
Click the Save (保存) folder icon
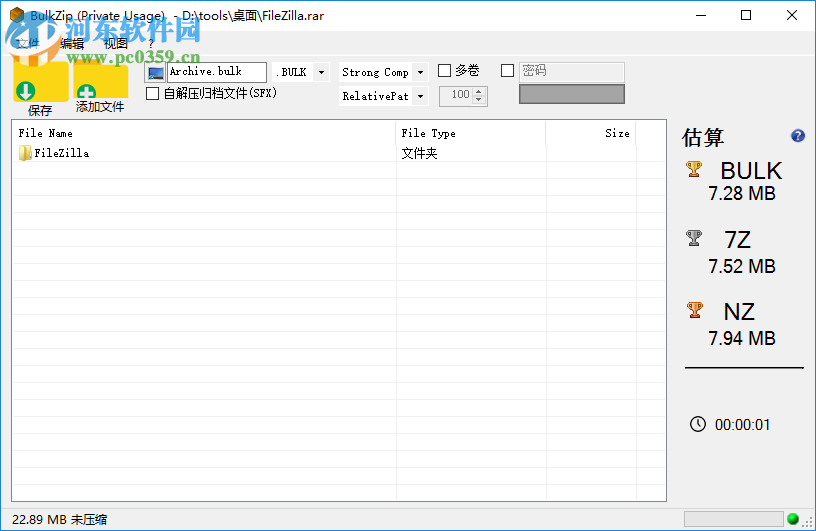click(x=41, y=81)
